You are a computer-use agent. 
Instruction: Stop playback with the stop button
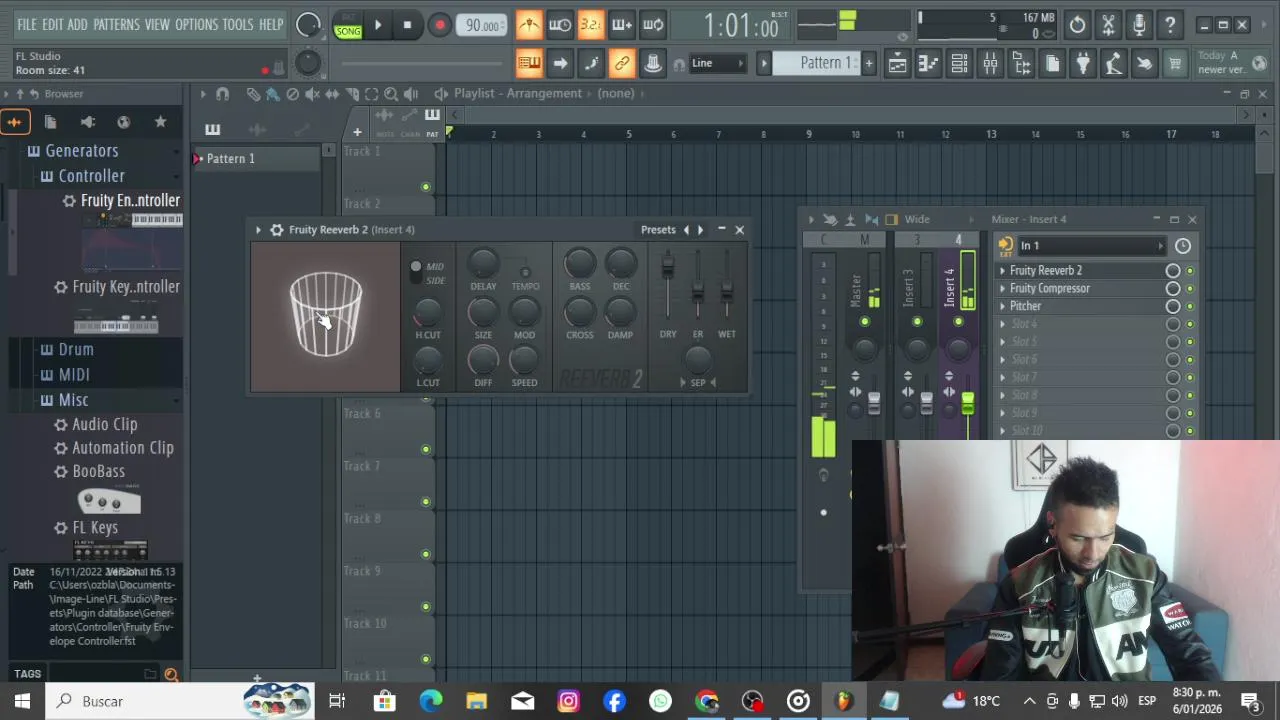pyautogui.click(x=407, y=25)
